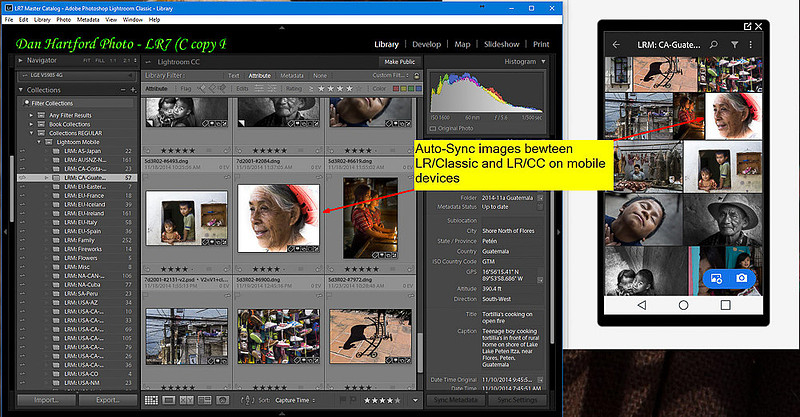The height and width of the screenshot is (417, 800).
Task: Filter by rejected photos (third flag icon)
Action: pos(222,88)
